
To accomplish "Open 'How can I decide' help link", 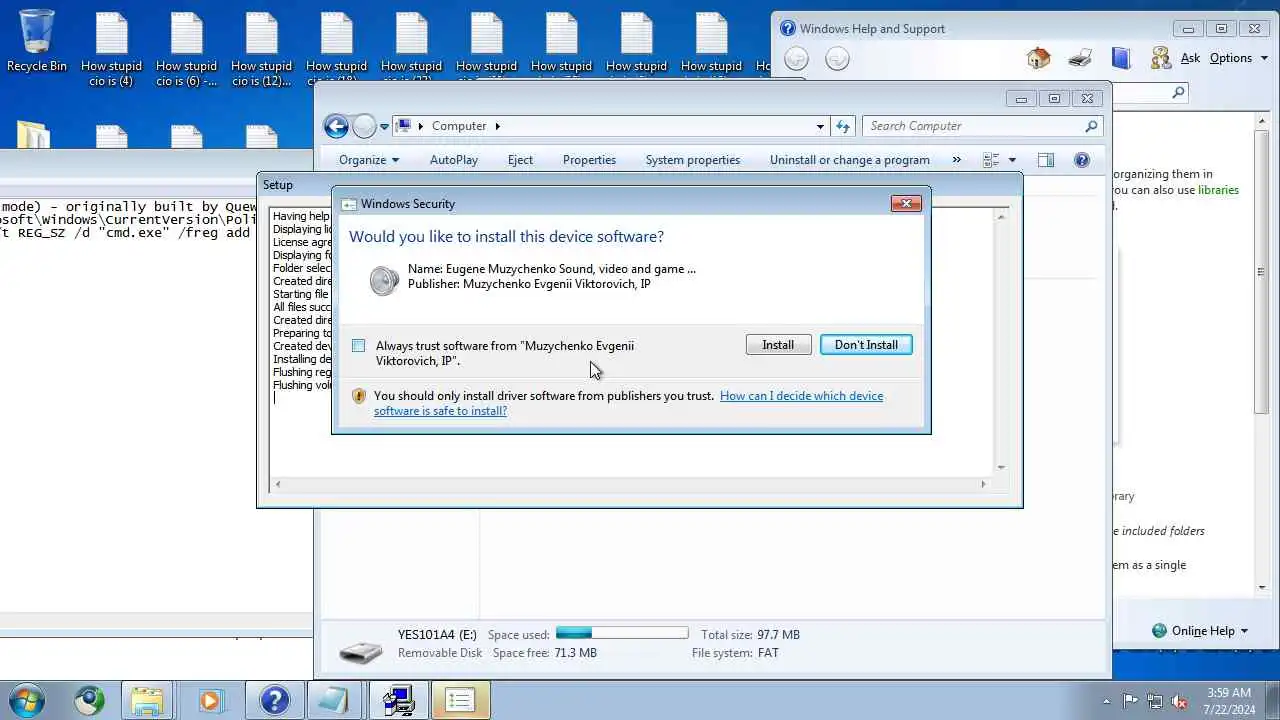I will [628, 403].
